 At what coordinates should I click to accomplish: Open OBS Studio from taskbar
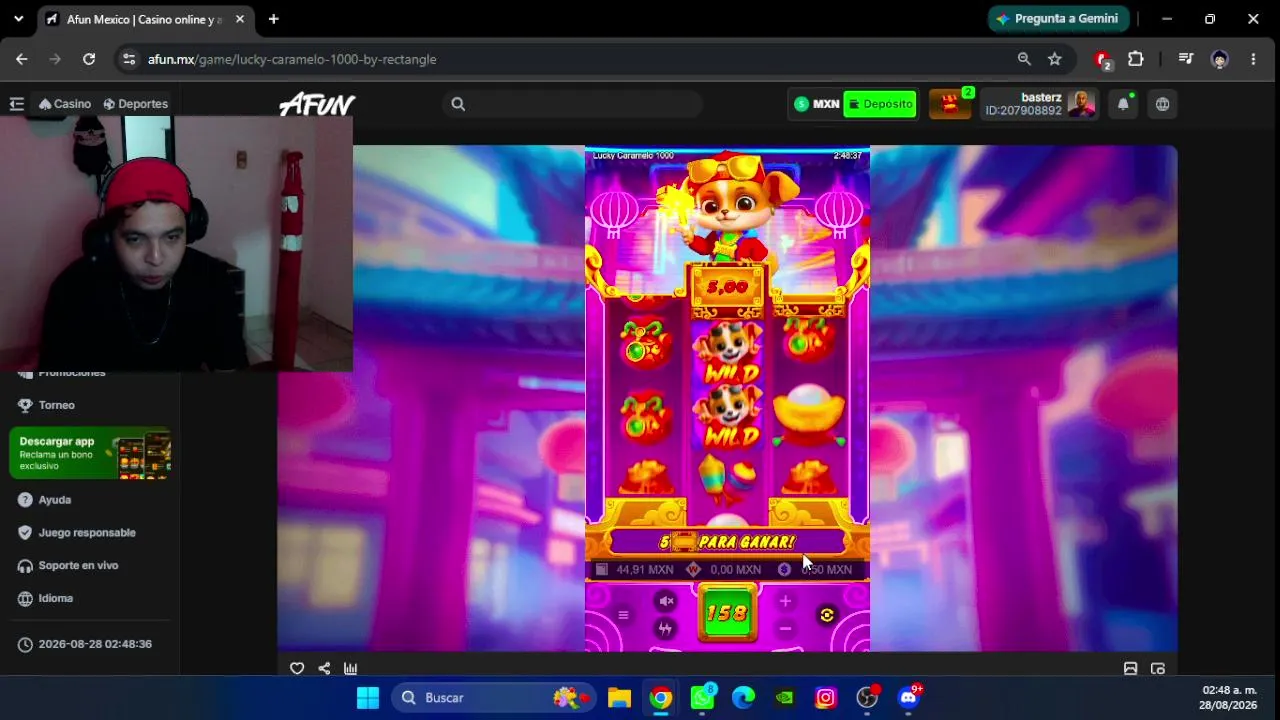[x=867, y=698]
